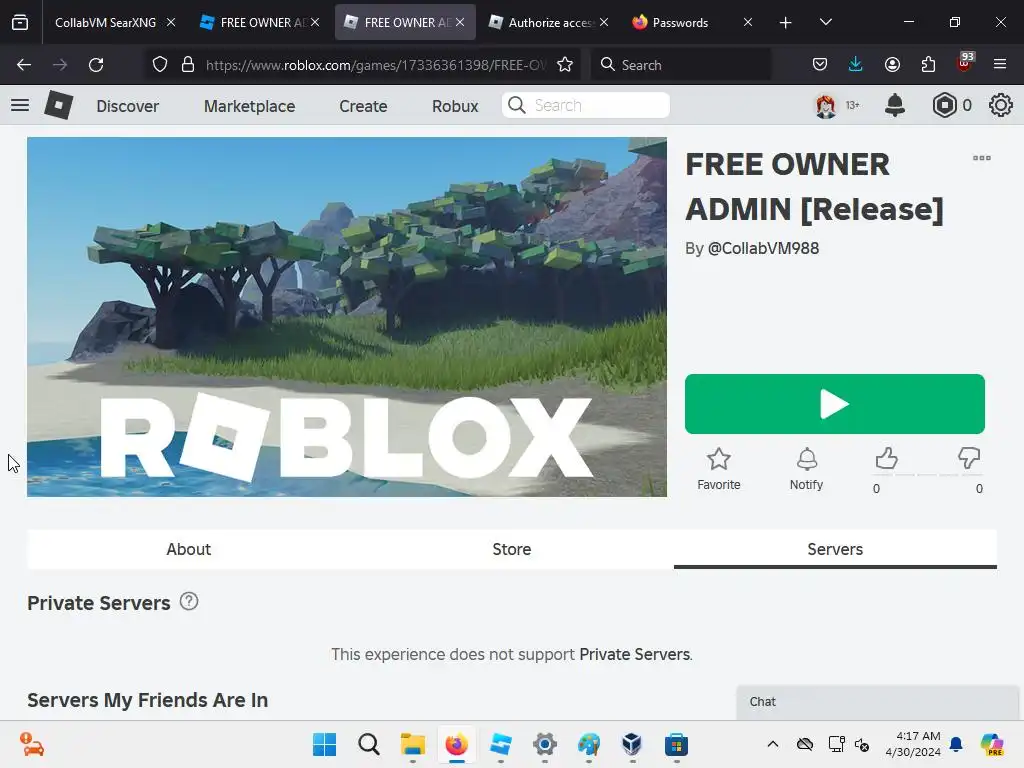Click the Roblox game thumbnail image
This screenshot has height=768, width=1024.
click(x=347, y=317)
